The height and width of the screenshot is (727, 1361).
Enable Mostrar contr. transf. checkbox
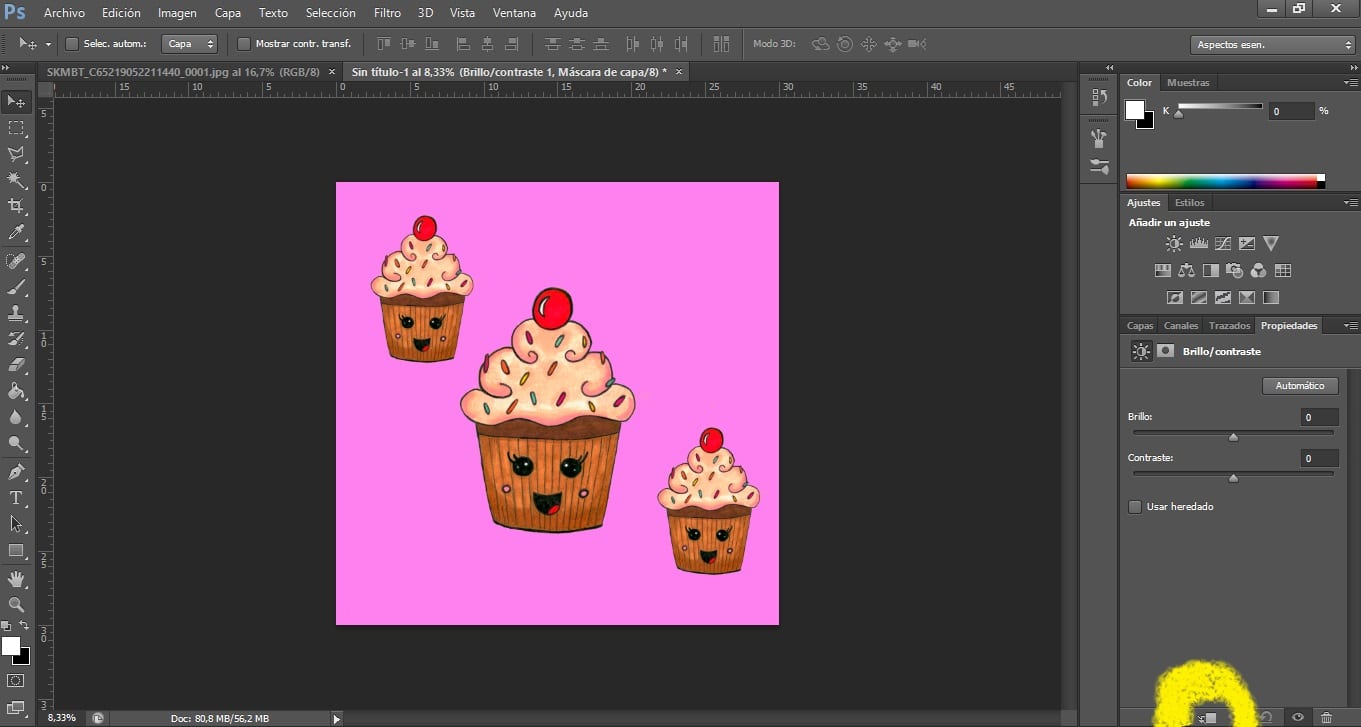click(243, 44)
